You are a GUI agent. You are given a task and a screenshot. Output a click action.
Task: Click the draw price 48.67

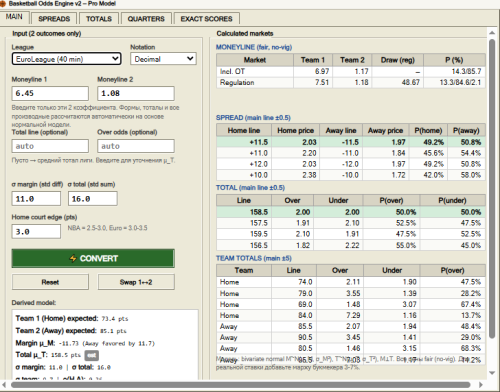(410, 82)
